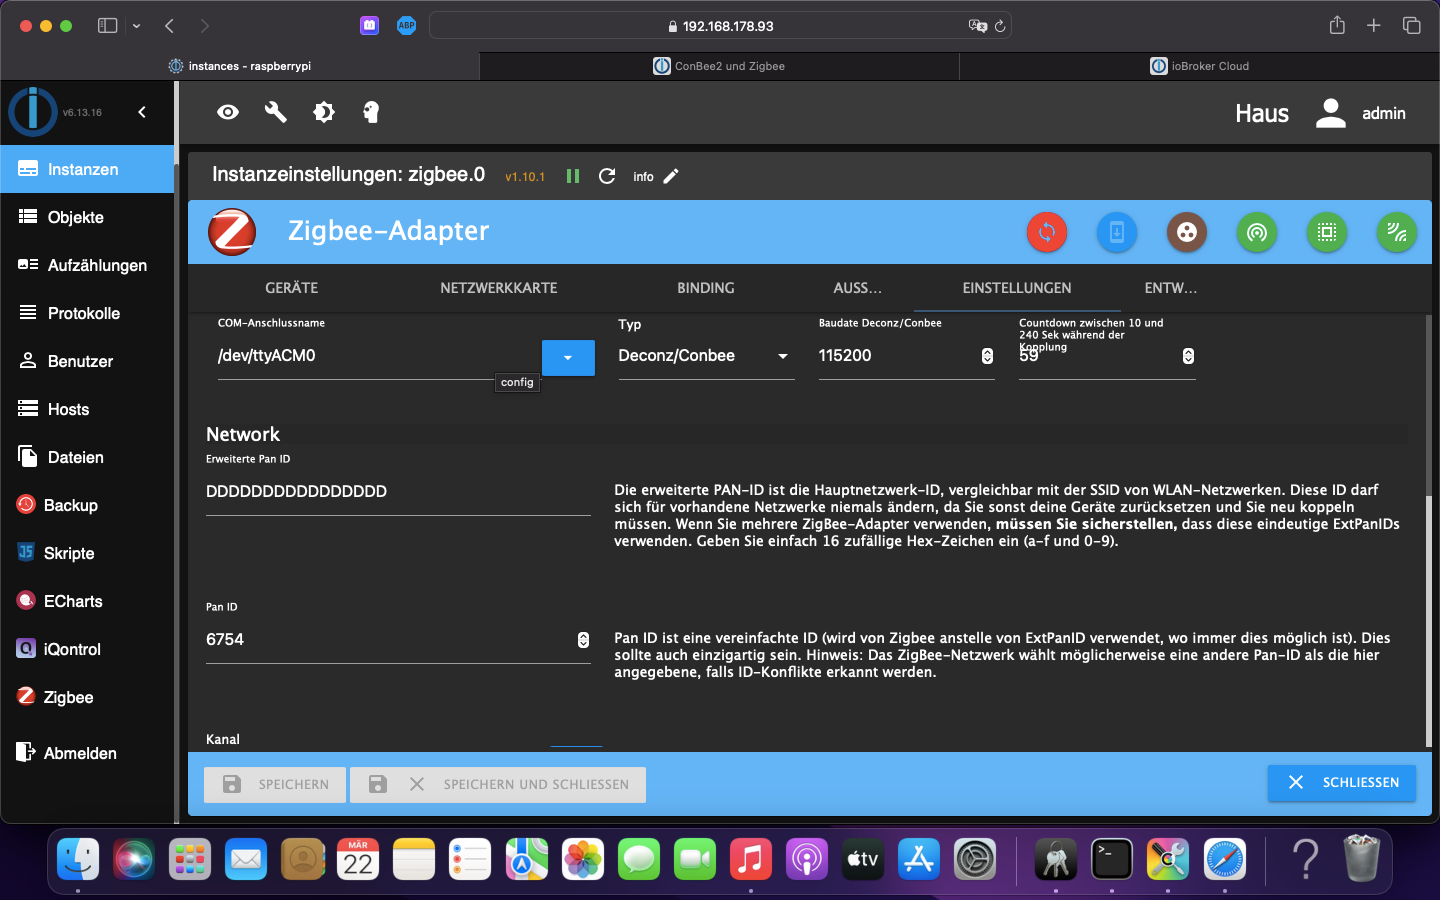Switch to the BINDING tab
This screenshot has height=900, width=1440.
(x=706, y=288)
